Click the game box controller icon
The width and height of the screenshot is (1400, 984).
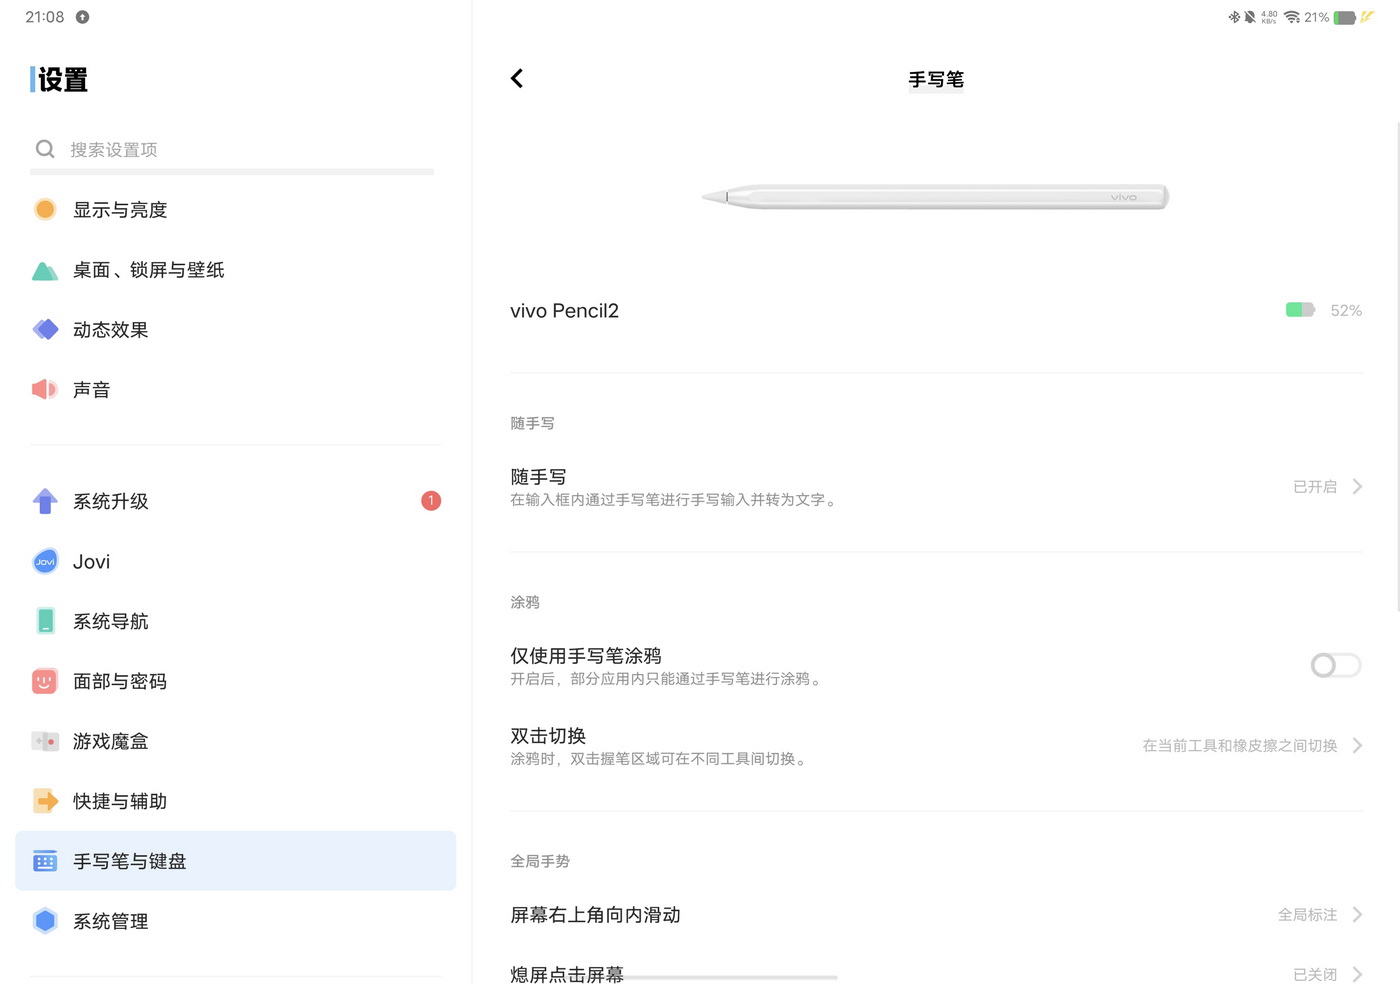[x=45, y=741]
